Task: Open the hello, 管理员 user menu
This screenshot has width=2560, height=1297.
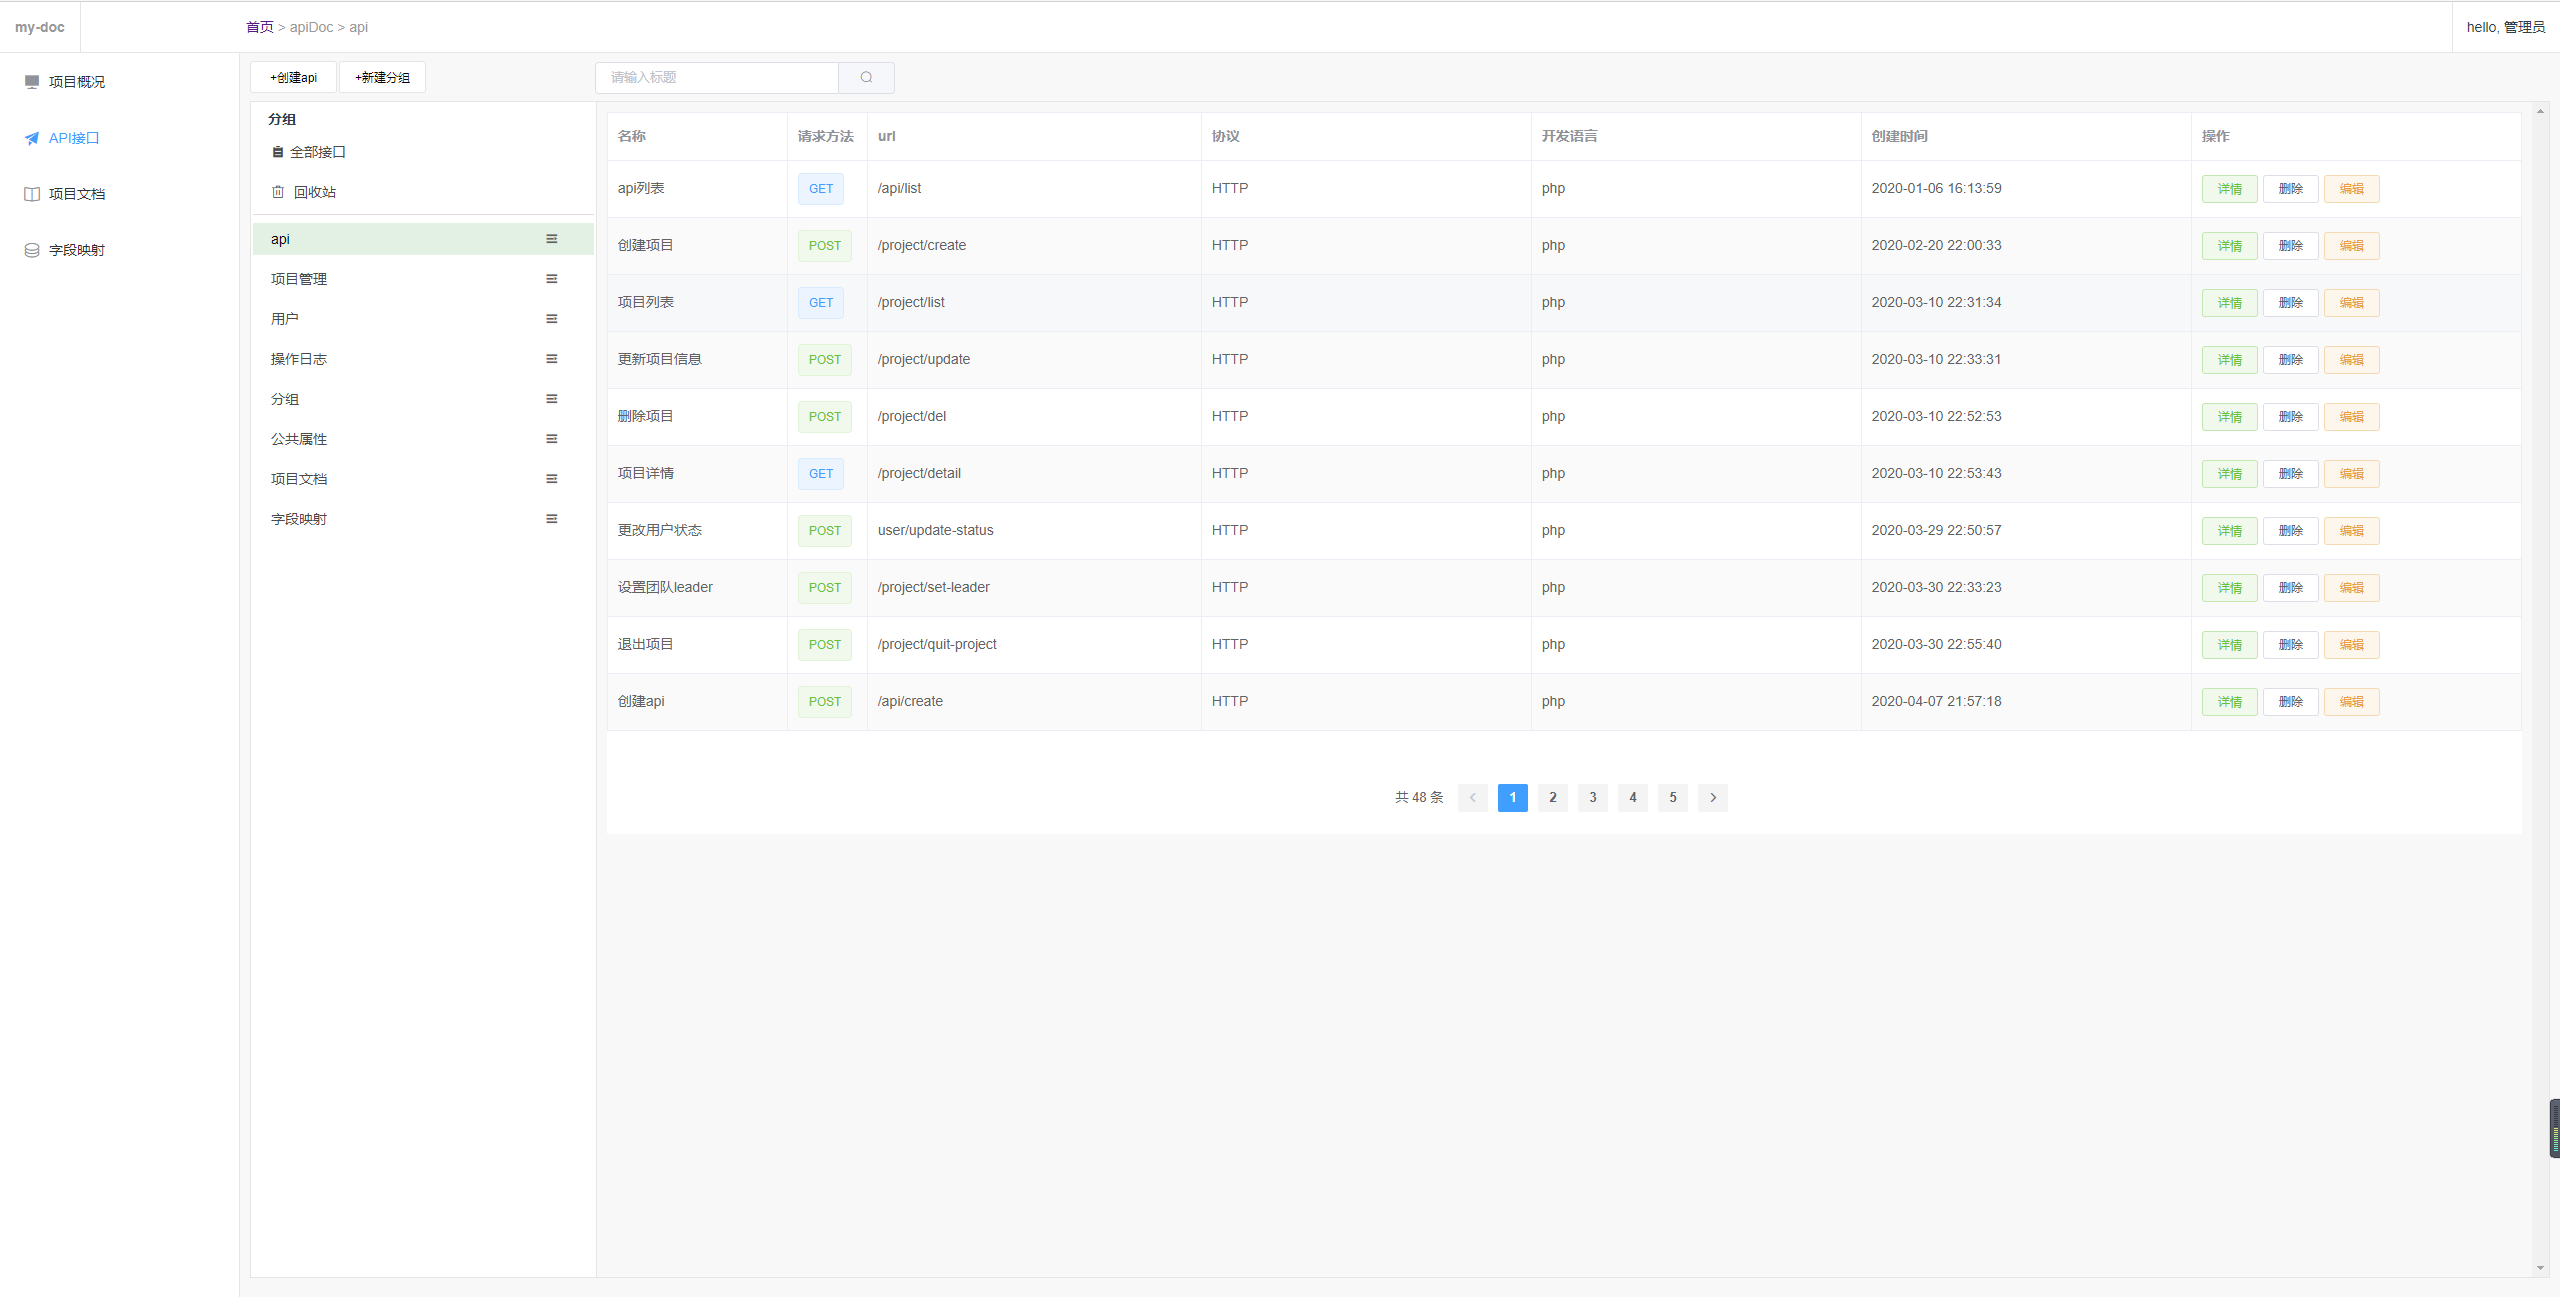Action: tap(2506, 27)
